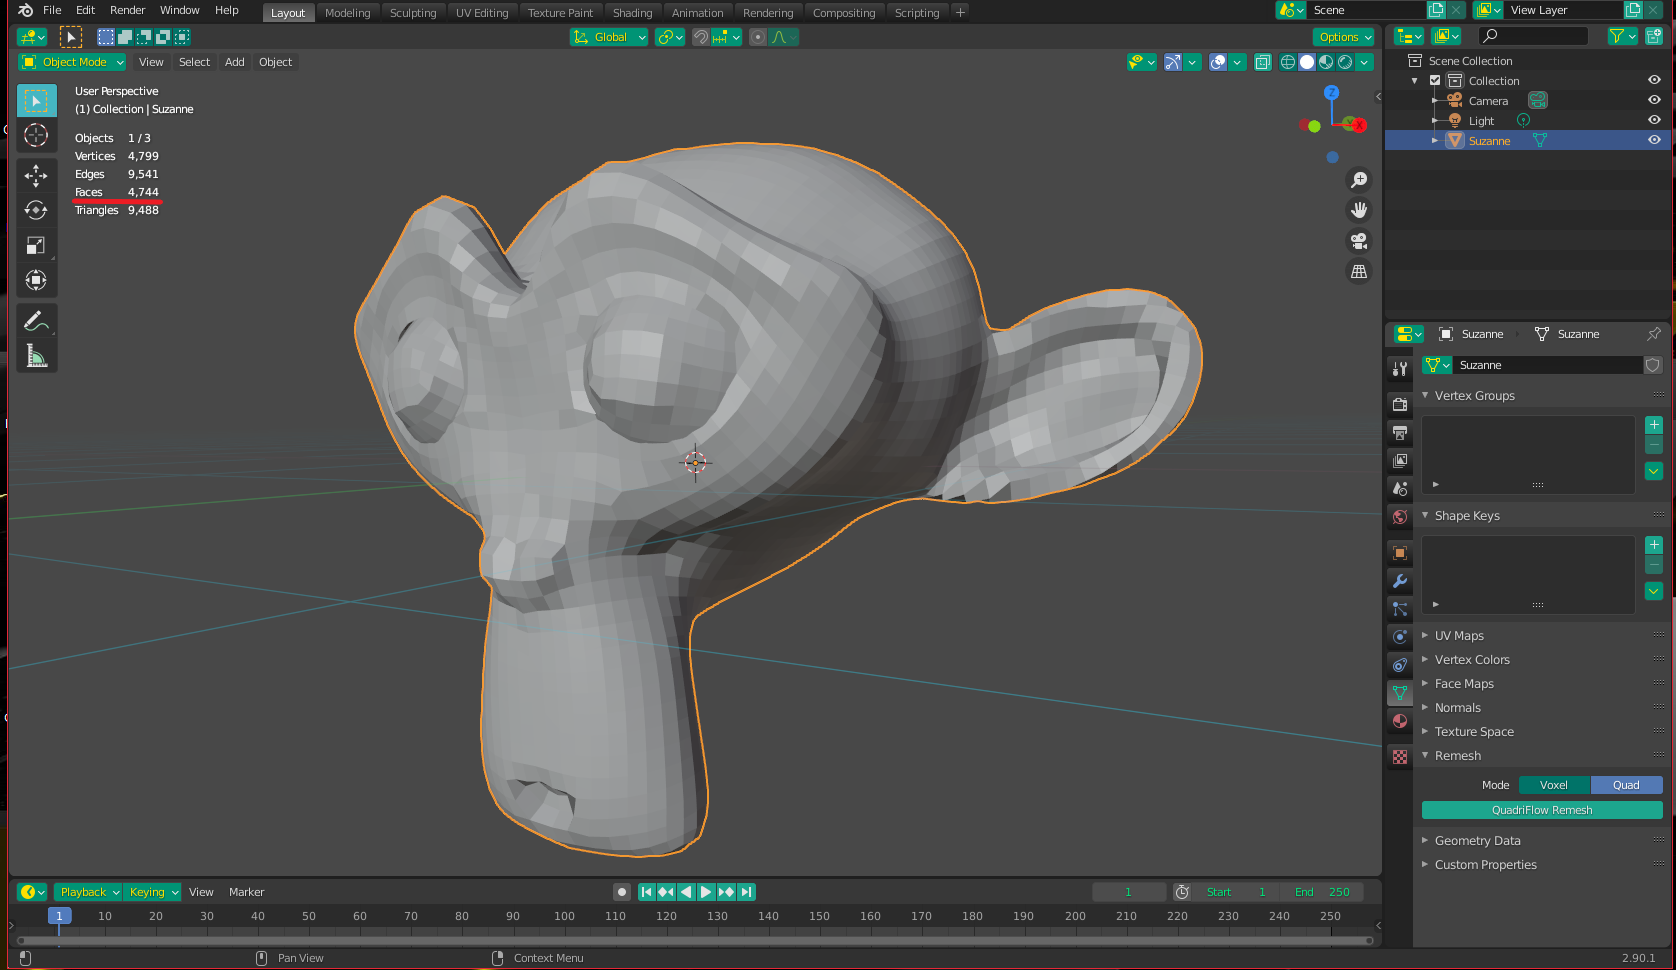
Task: Select the Move tool
Action: click(x=36, y=175)
